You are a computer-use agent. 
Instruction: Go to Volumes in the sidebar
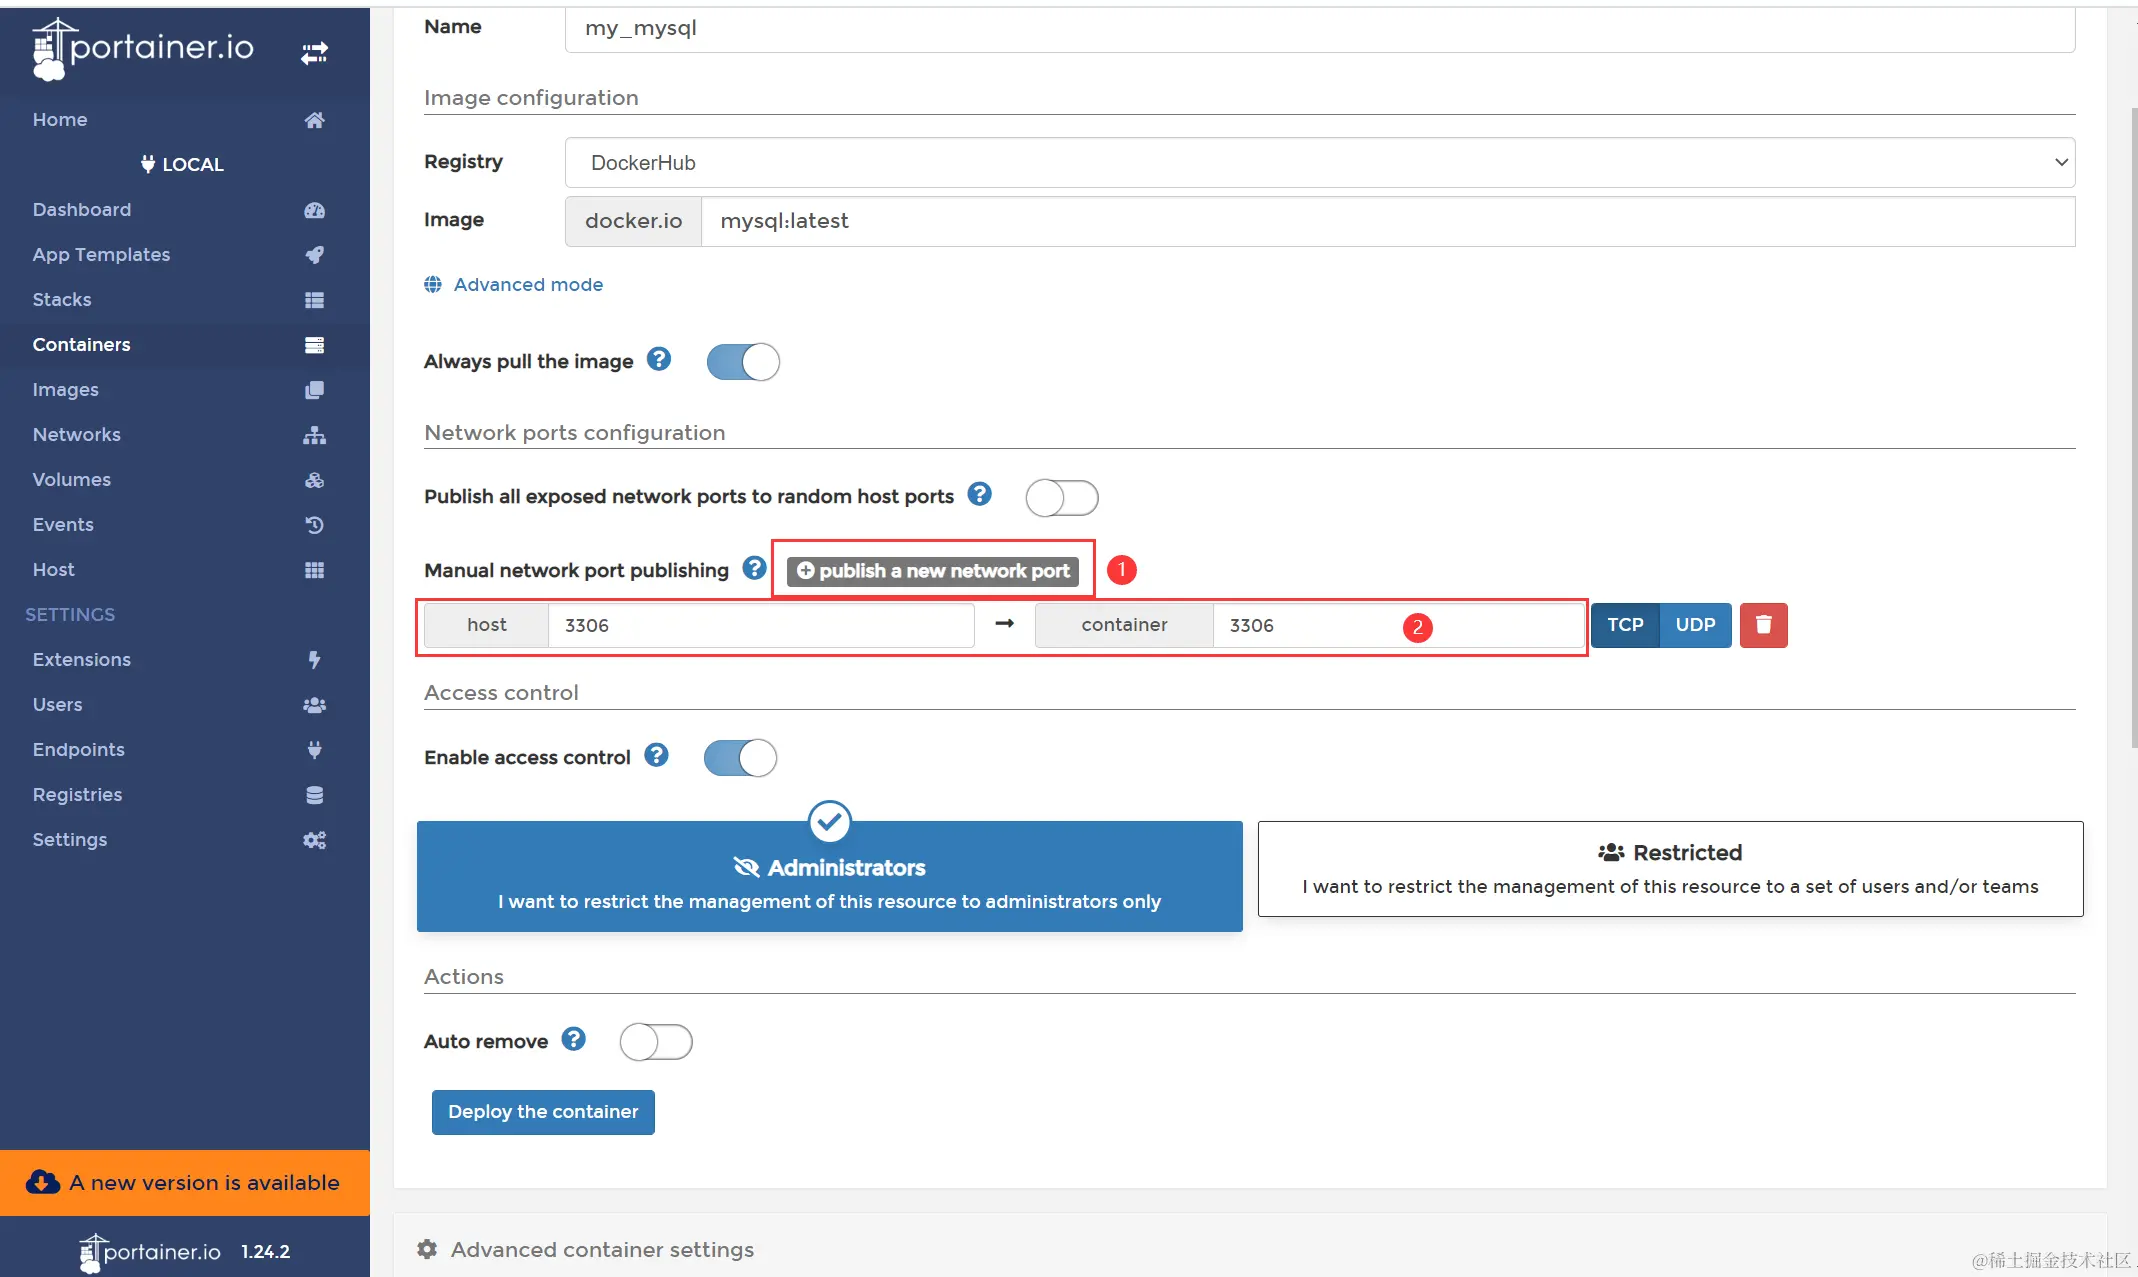[71, 480]
